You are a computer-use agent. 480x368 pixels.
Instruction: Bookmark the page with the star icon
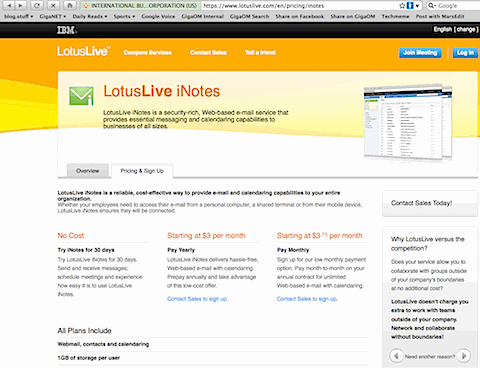402,6
